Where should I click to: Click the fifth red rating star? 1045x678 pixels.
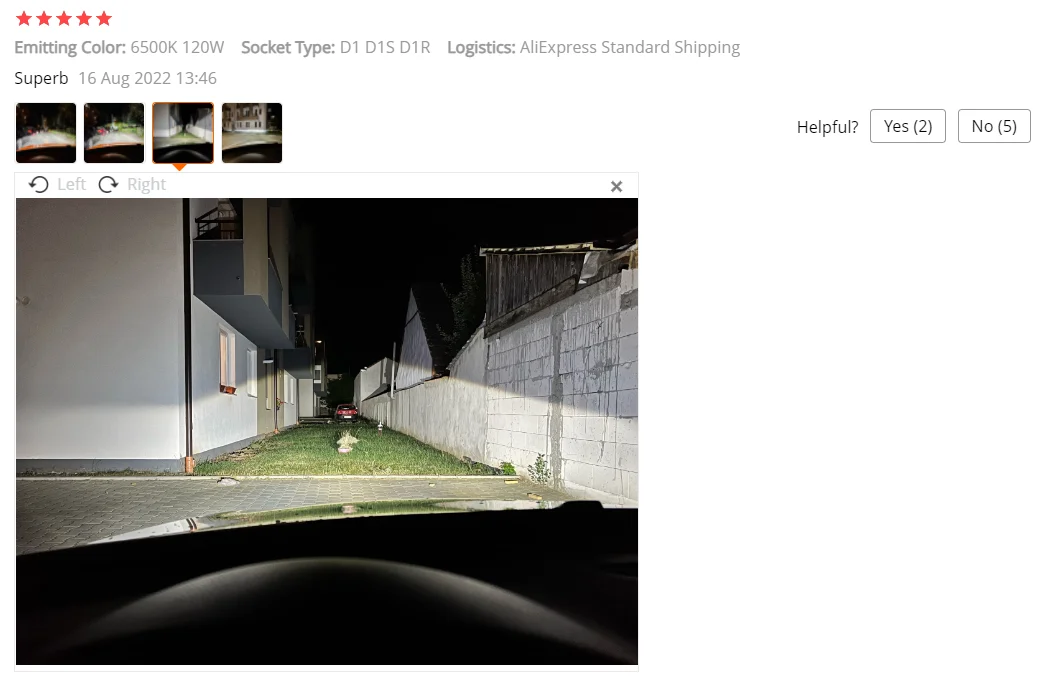[104, 19]
